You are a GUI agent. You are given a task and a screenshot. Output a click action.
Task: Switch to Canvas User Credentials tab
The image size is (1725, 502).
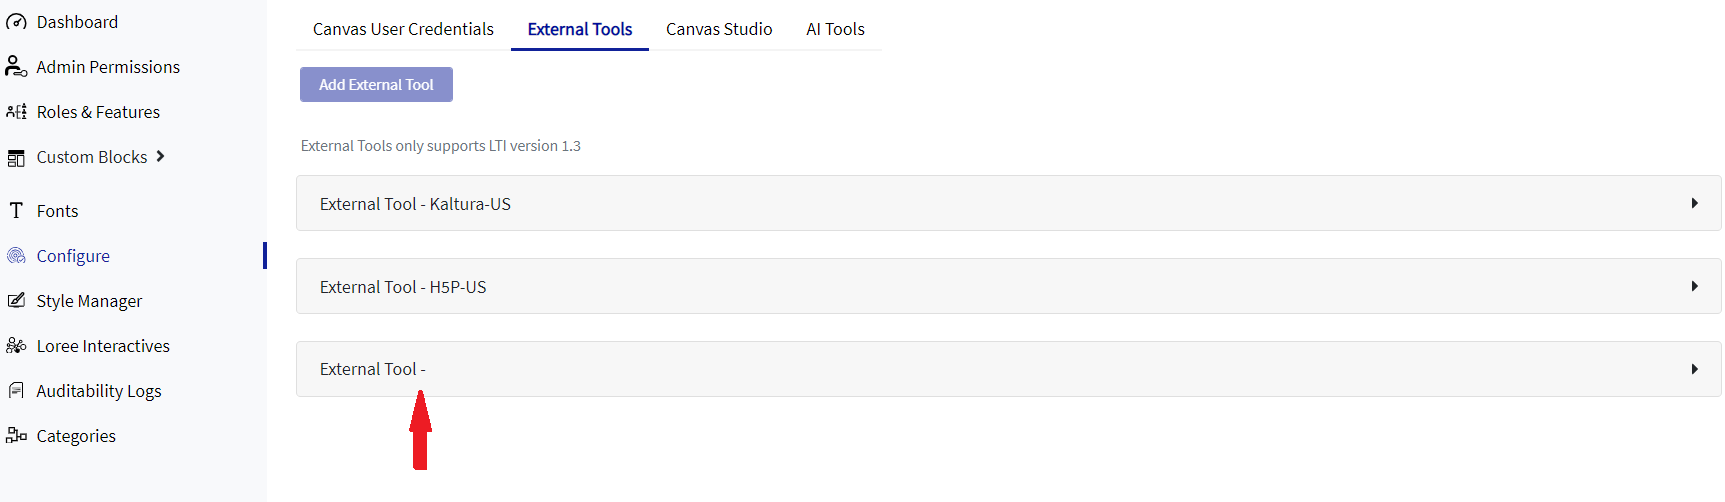click(403, 30)
